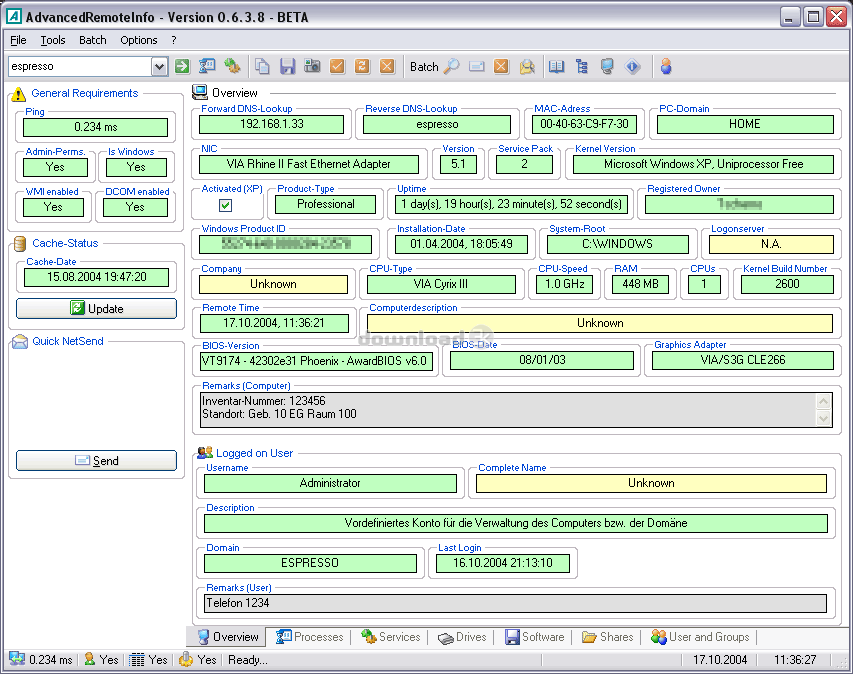Click the PC-Domain value HOME

point(745,124)
